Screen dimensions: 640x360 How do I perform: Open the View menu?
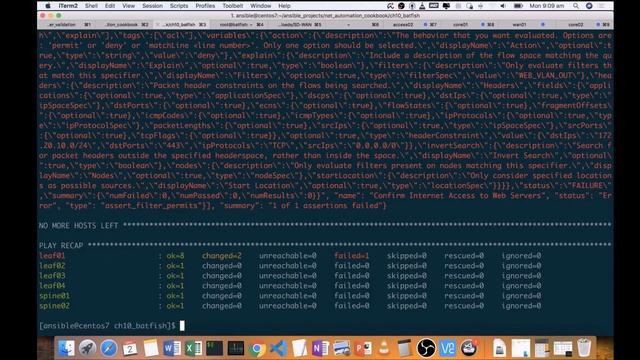pyautogui.click(x=128, y=6)
